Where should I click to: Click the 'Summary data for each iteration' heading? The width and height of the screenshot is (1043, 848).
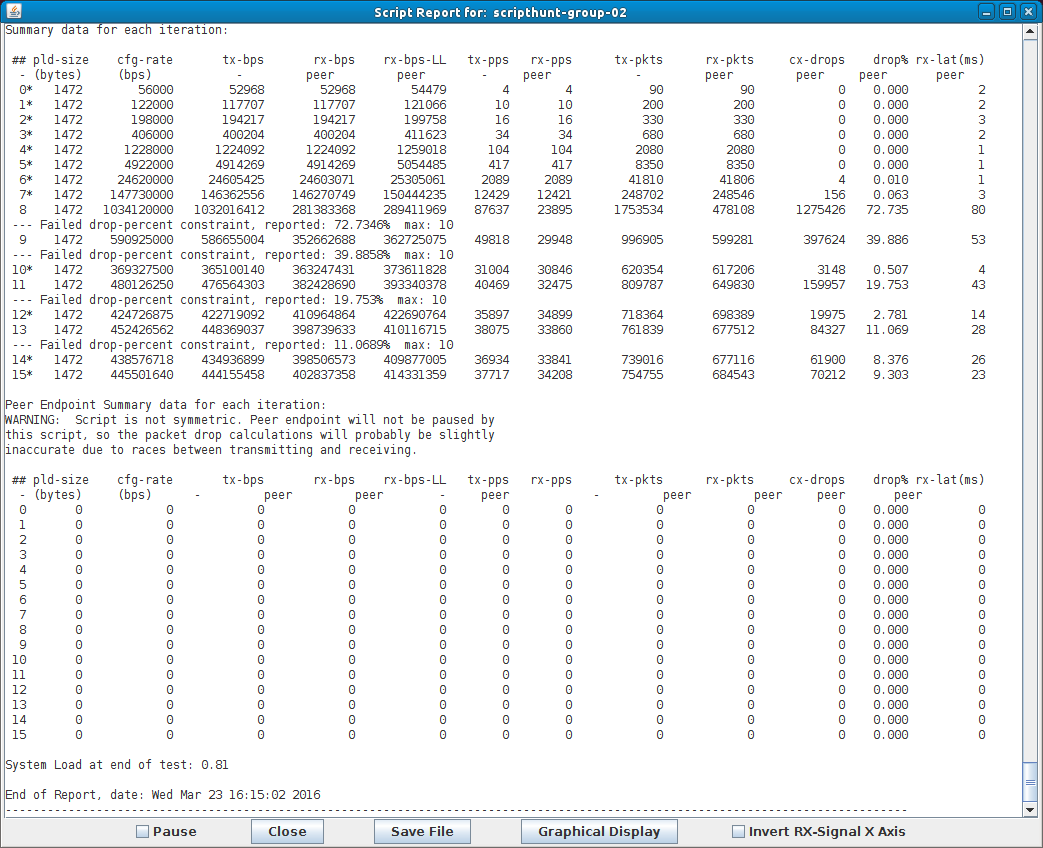pyautogui.click(x=117, y=30)
